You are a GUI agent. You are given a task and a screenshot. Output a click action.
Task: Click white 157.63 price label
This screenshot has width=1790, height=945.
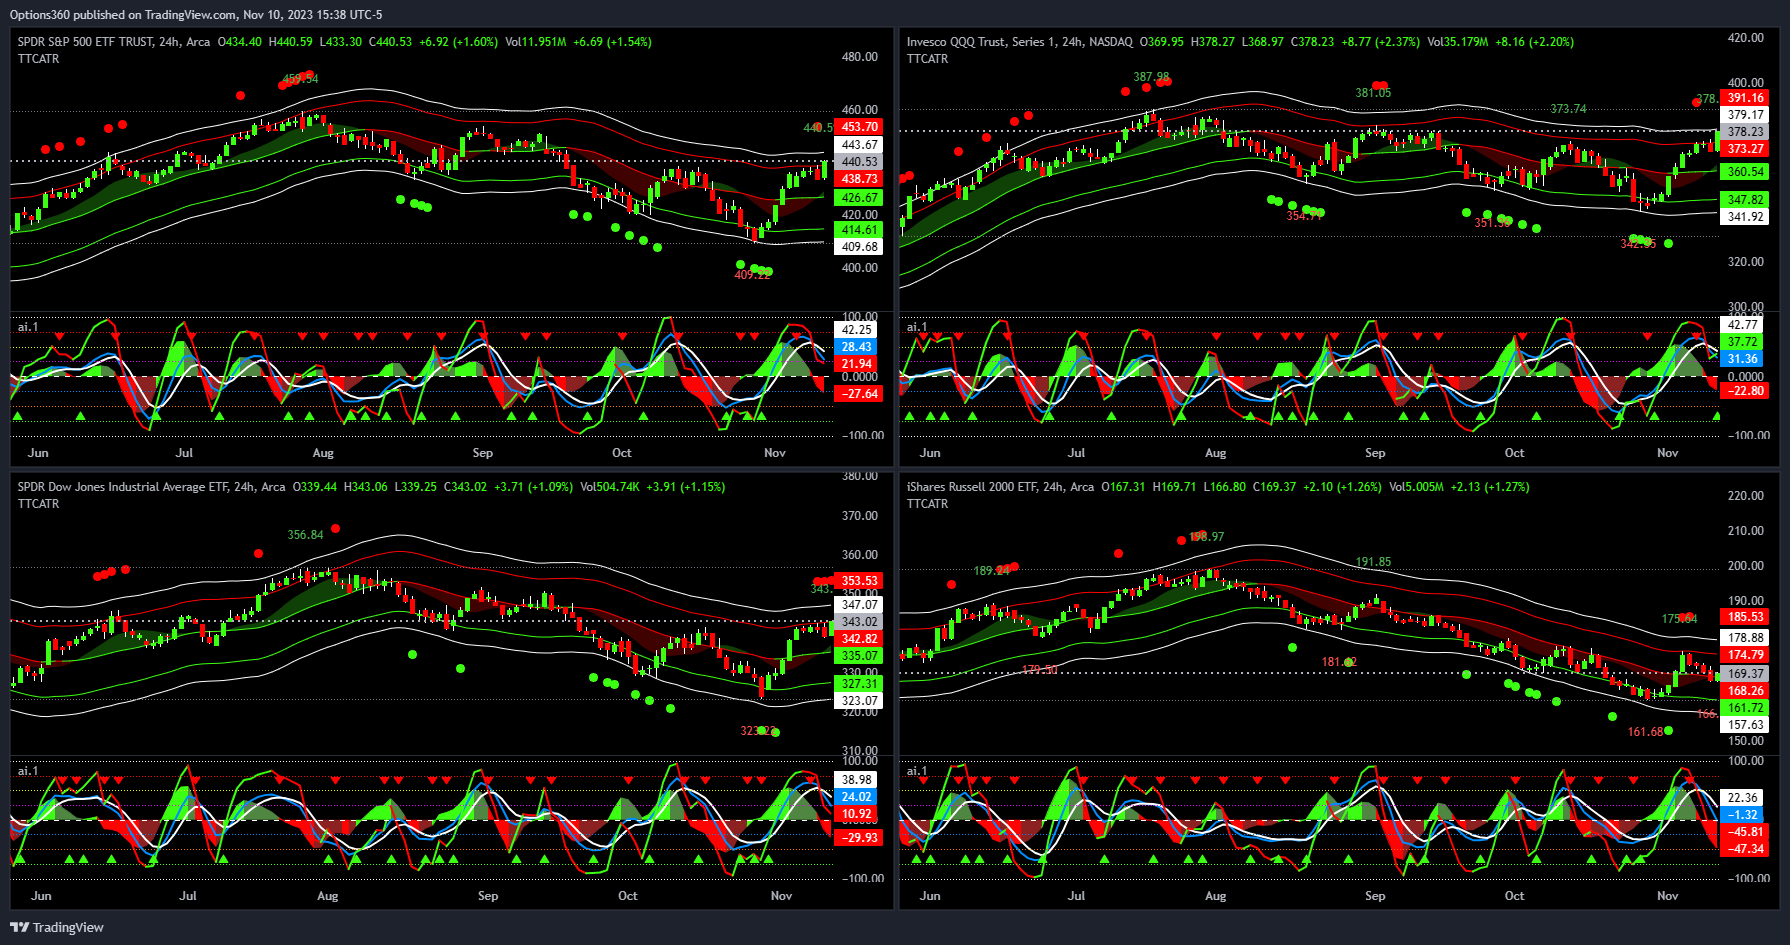[1746, 725]
